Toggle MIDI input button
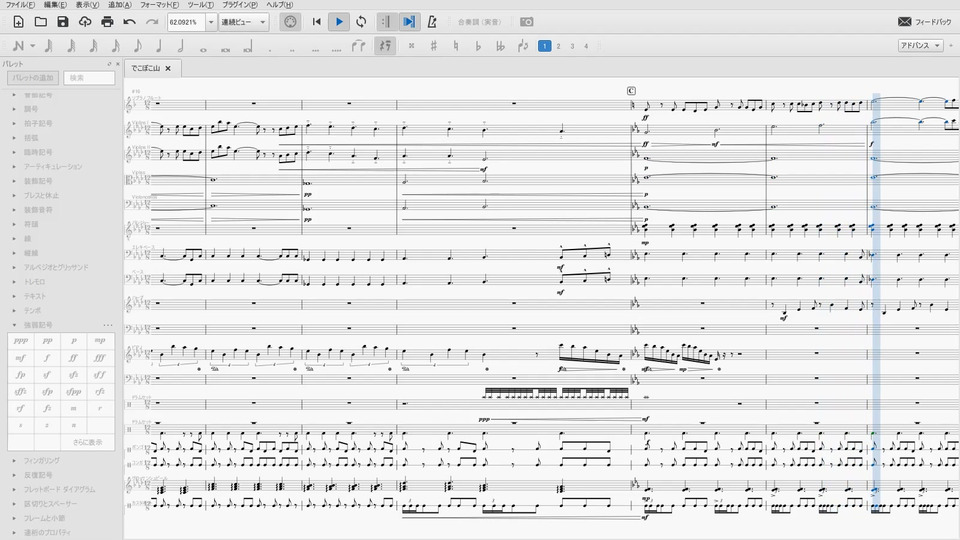960x540 pixels. click(290, 22)
